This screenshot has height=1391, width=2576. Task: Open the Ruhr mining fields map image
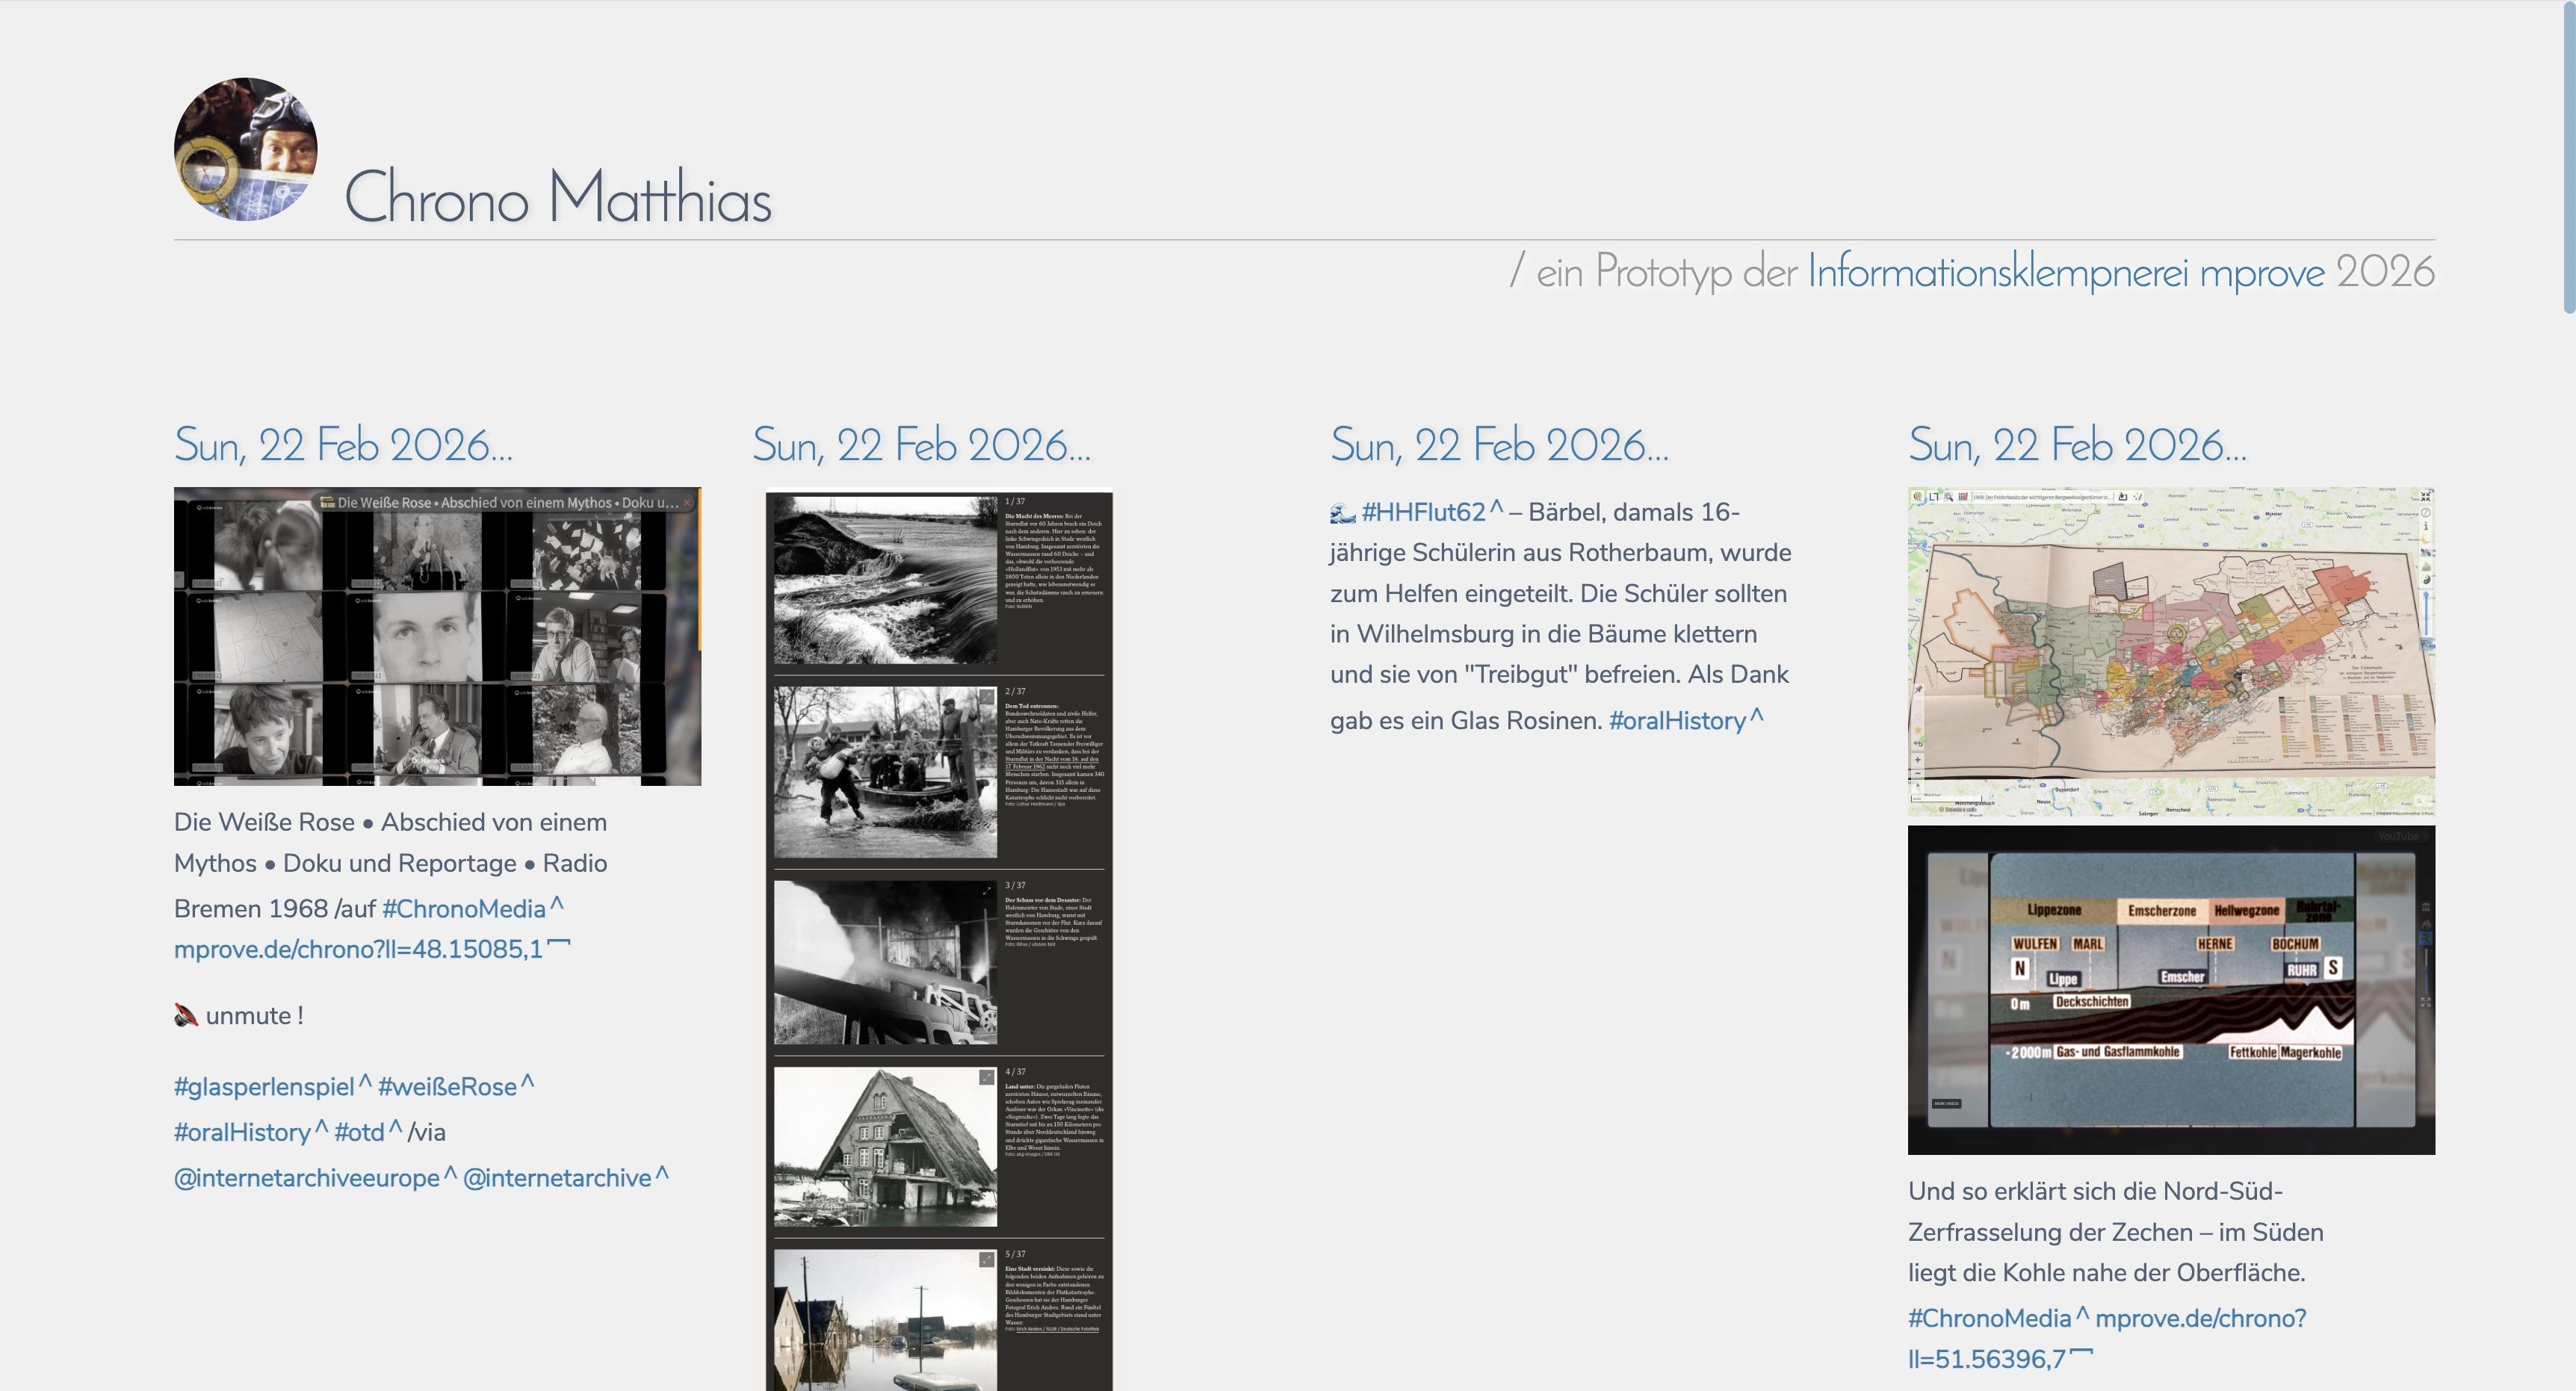coord(2171,652)
